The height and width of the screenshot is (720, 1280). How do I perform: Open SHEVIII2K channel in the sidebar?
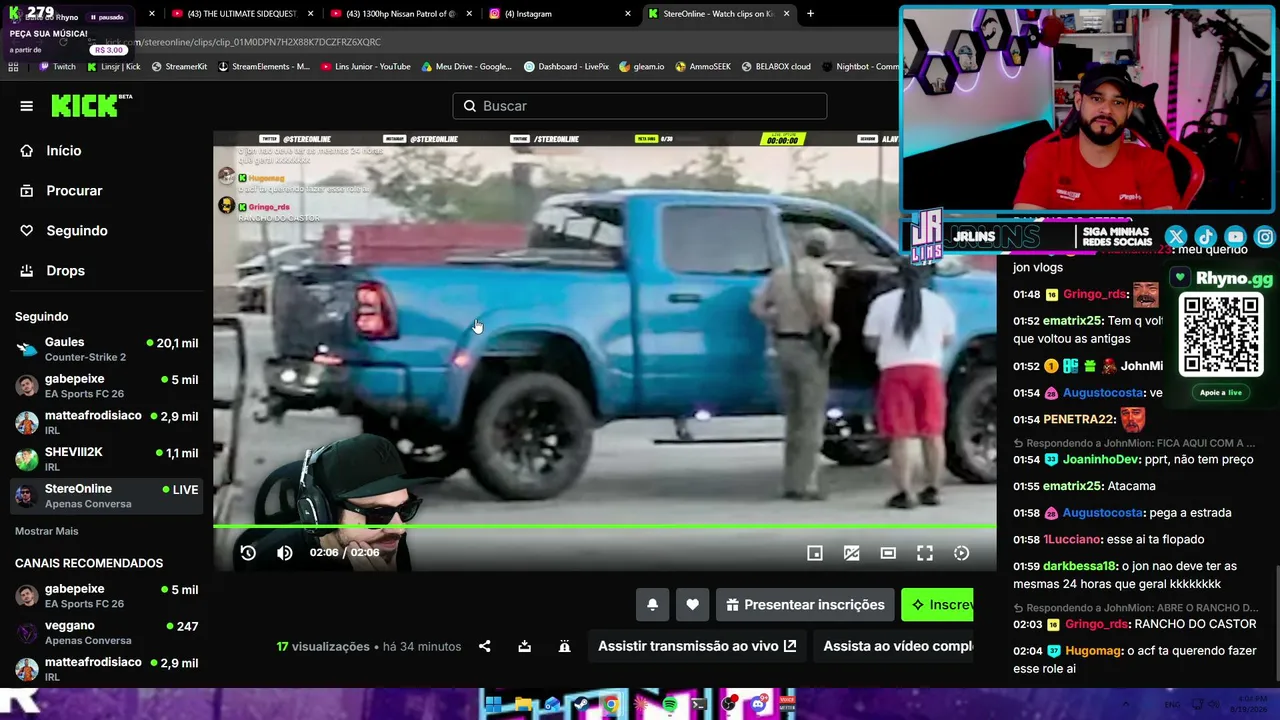click(x=106, y=459)
